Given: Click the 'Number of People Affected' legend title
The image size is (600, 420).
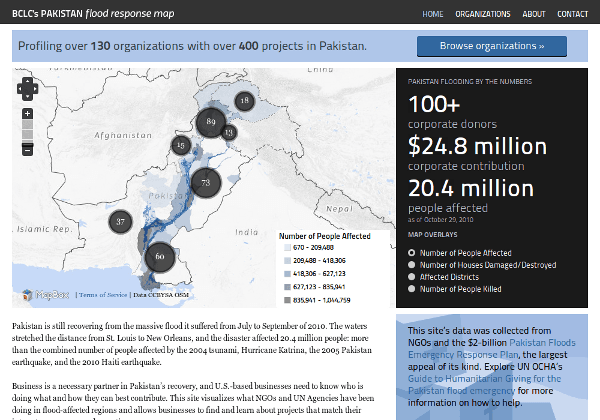Looking at the screenshot, I should tap(324, 236).
